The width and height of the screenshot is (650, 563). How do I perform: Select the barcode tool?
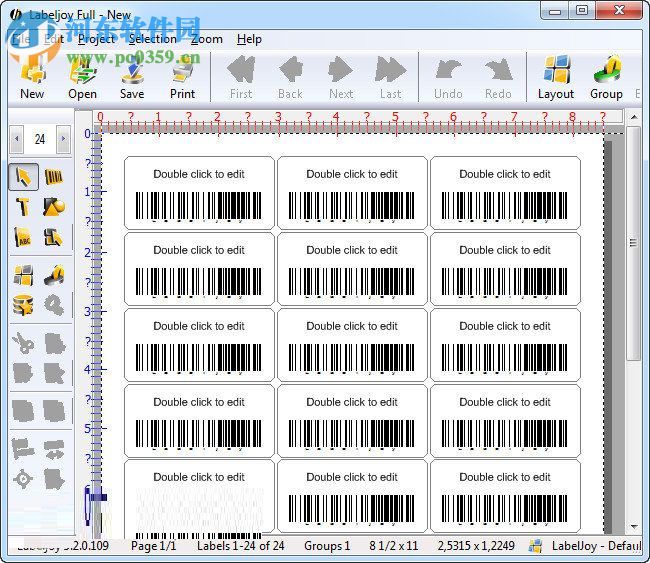click(54, 177)
